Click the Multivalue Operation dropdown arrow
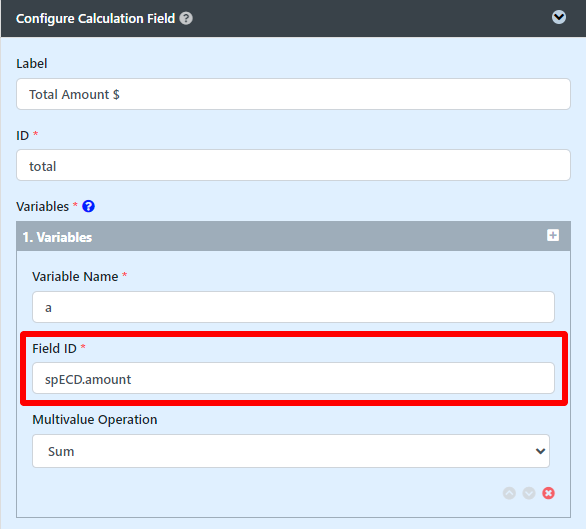This screenshot has height=529, width=586. point(540,451)
